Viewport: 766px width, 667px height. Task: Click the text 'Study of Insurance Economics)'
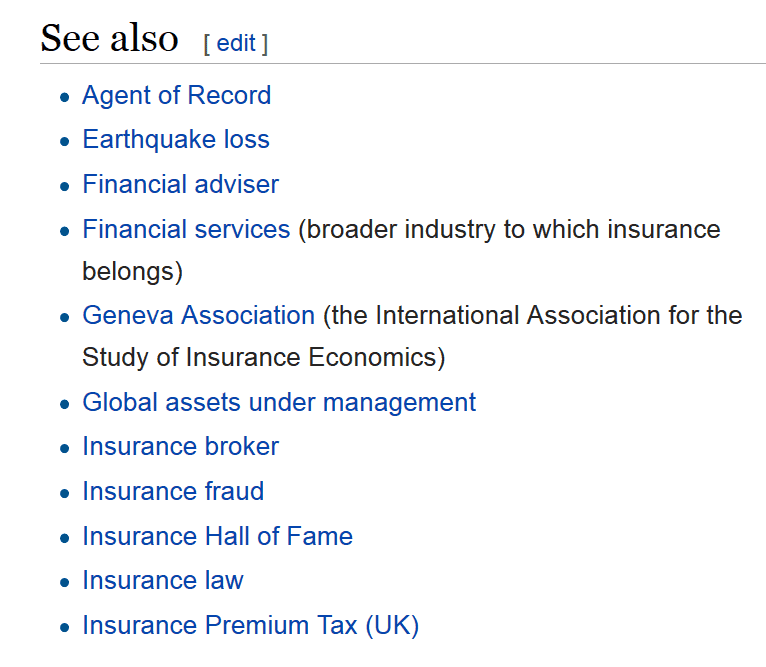[264, 357]
